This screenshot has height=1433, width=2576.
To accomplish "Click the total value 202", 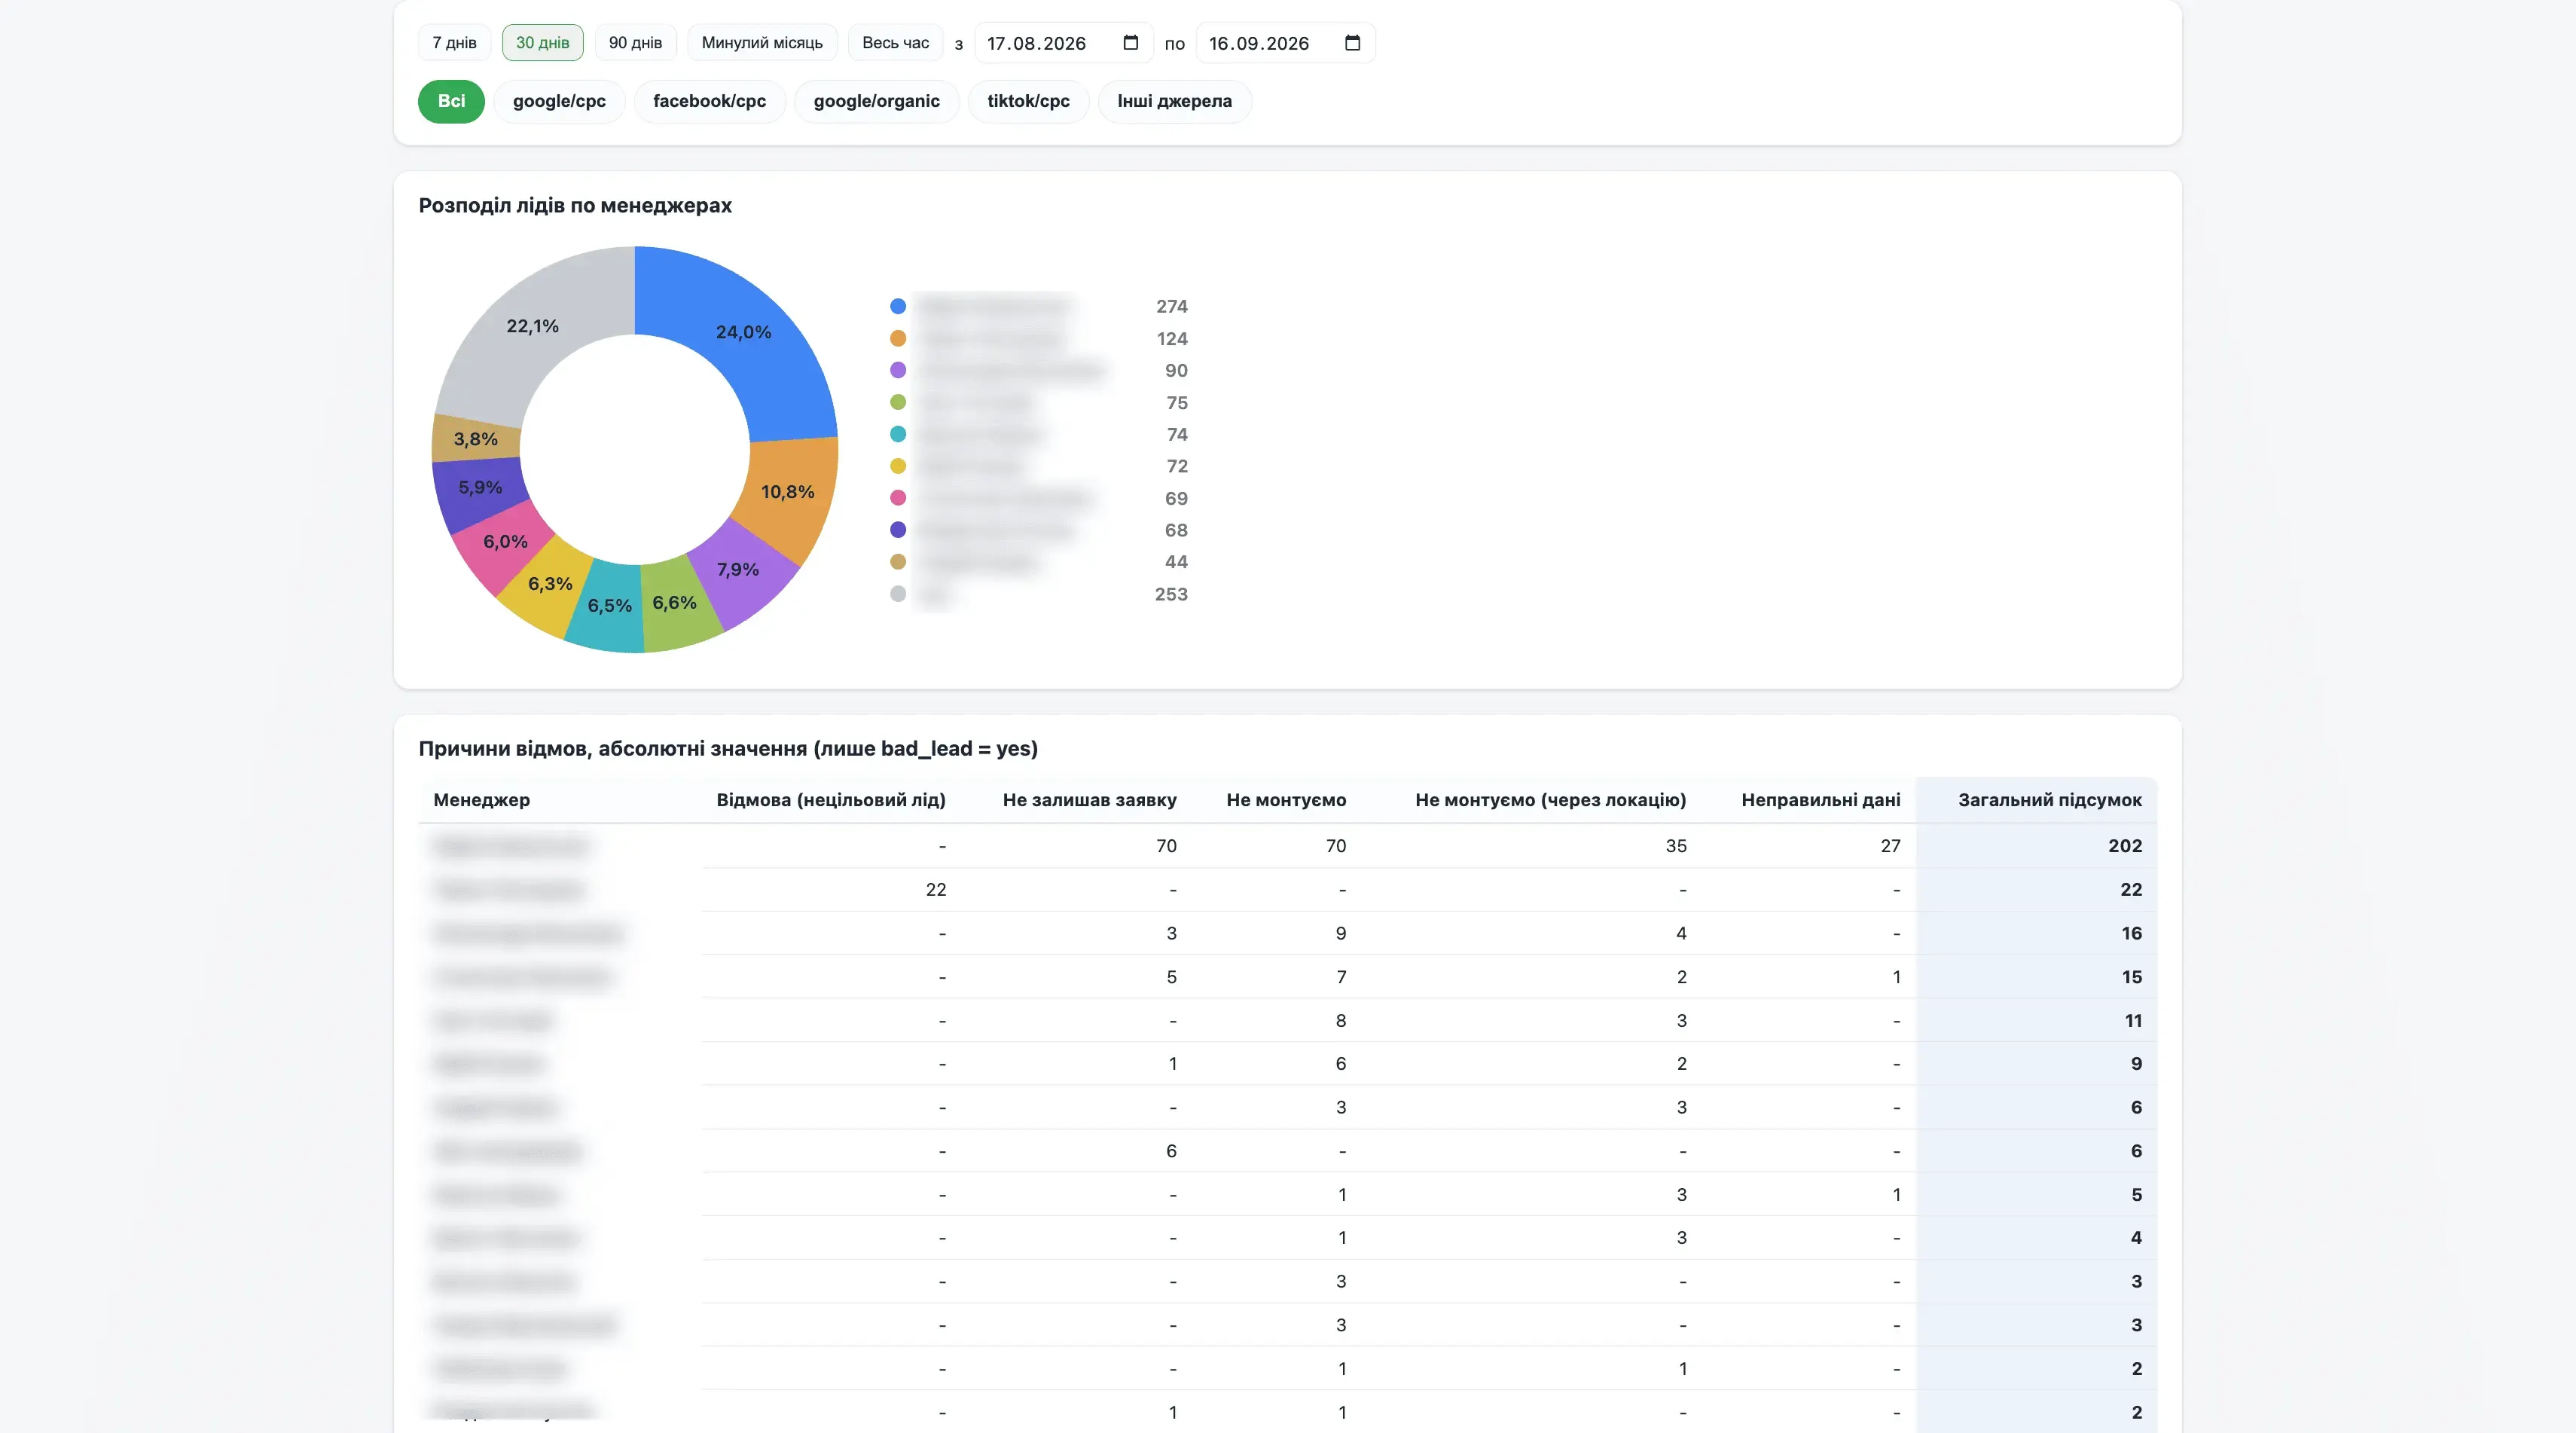I will coord(2124,846).
